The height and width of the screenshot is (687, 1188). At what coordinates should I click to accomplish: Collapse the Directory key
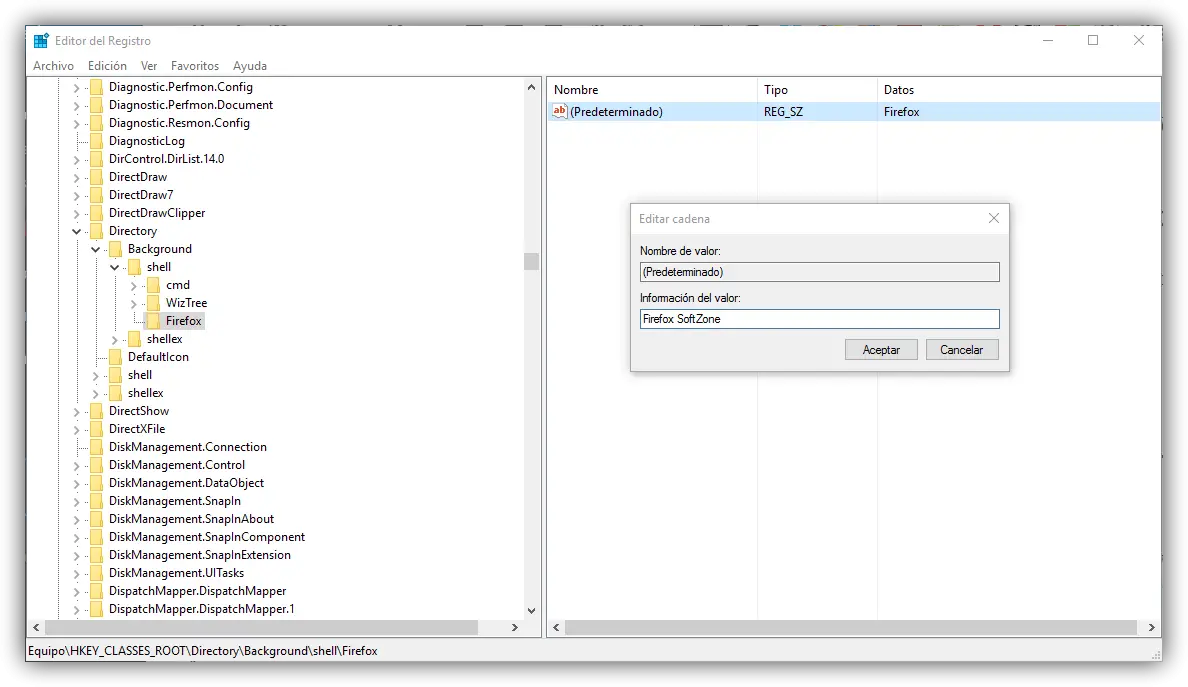pyautogui.click(x=77, y=231)
